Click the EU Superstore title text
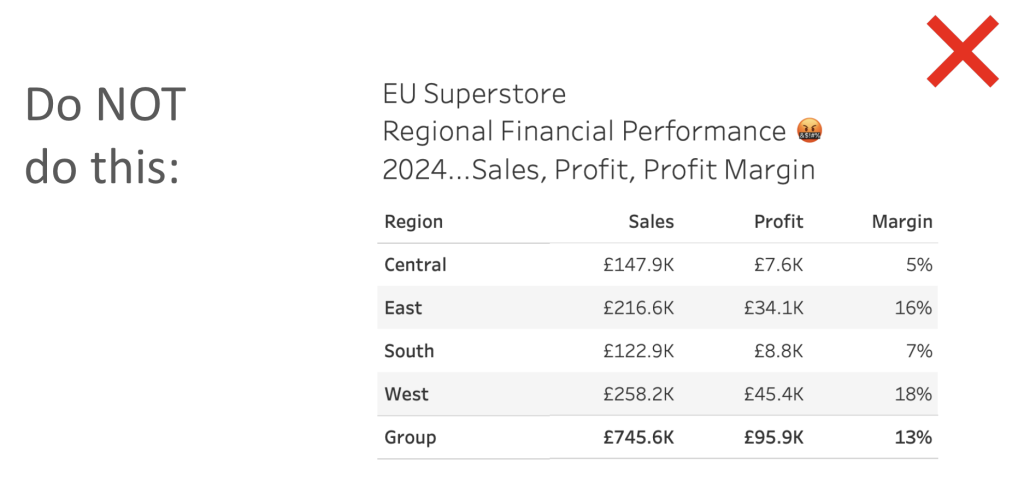 pos(474,94)
